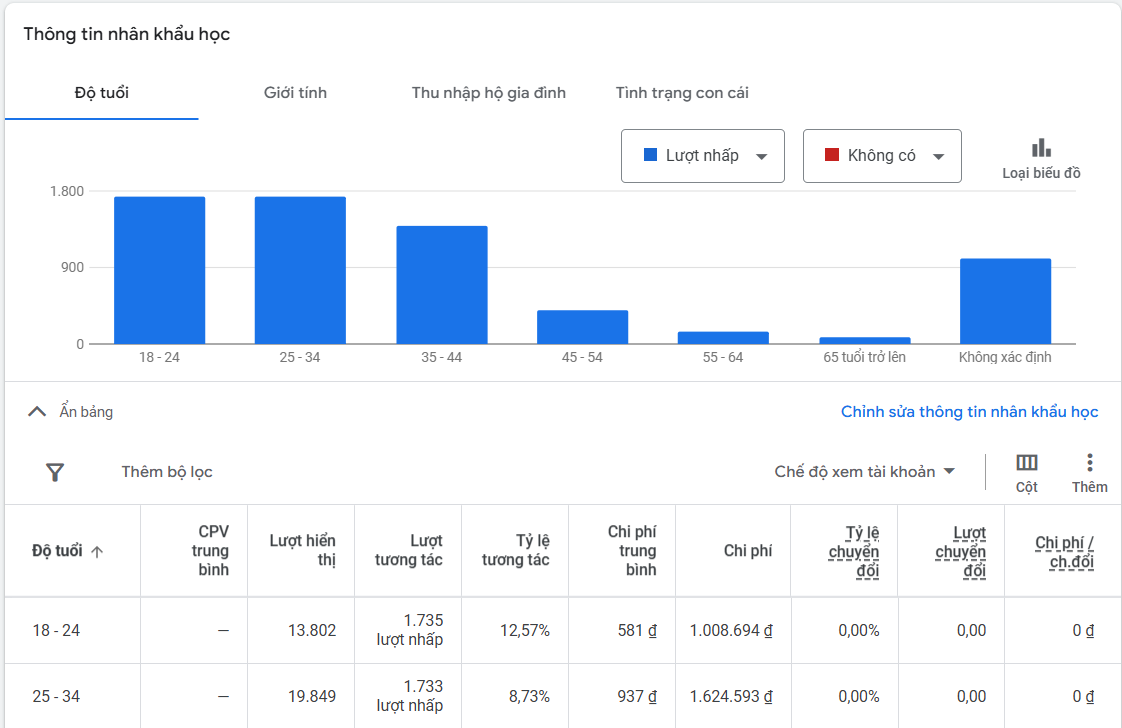Open the Thêm three-dot menu
The width and height of the screenshot is (1122, 728).
[x=1089, y=463]
